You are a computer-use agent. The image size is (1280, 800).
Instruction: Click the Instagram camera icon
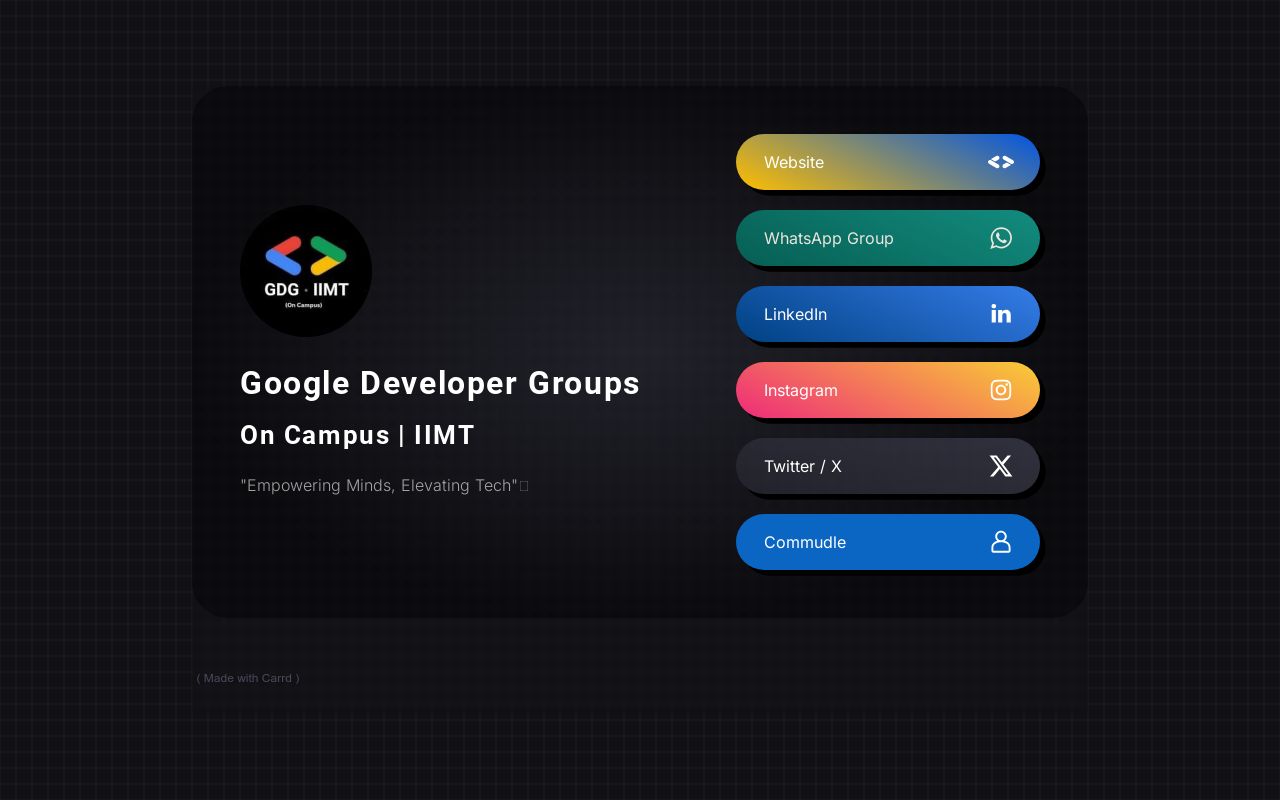1000,390
